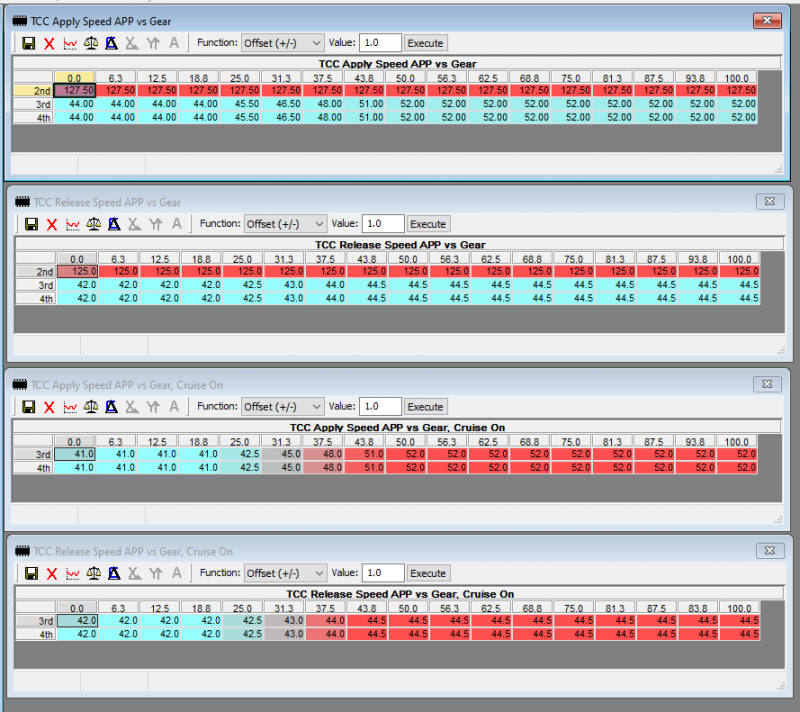
Task: Expand Function dropdown in TCC Release Speed Cruise On window
Action: (284, 573)
